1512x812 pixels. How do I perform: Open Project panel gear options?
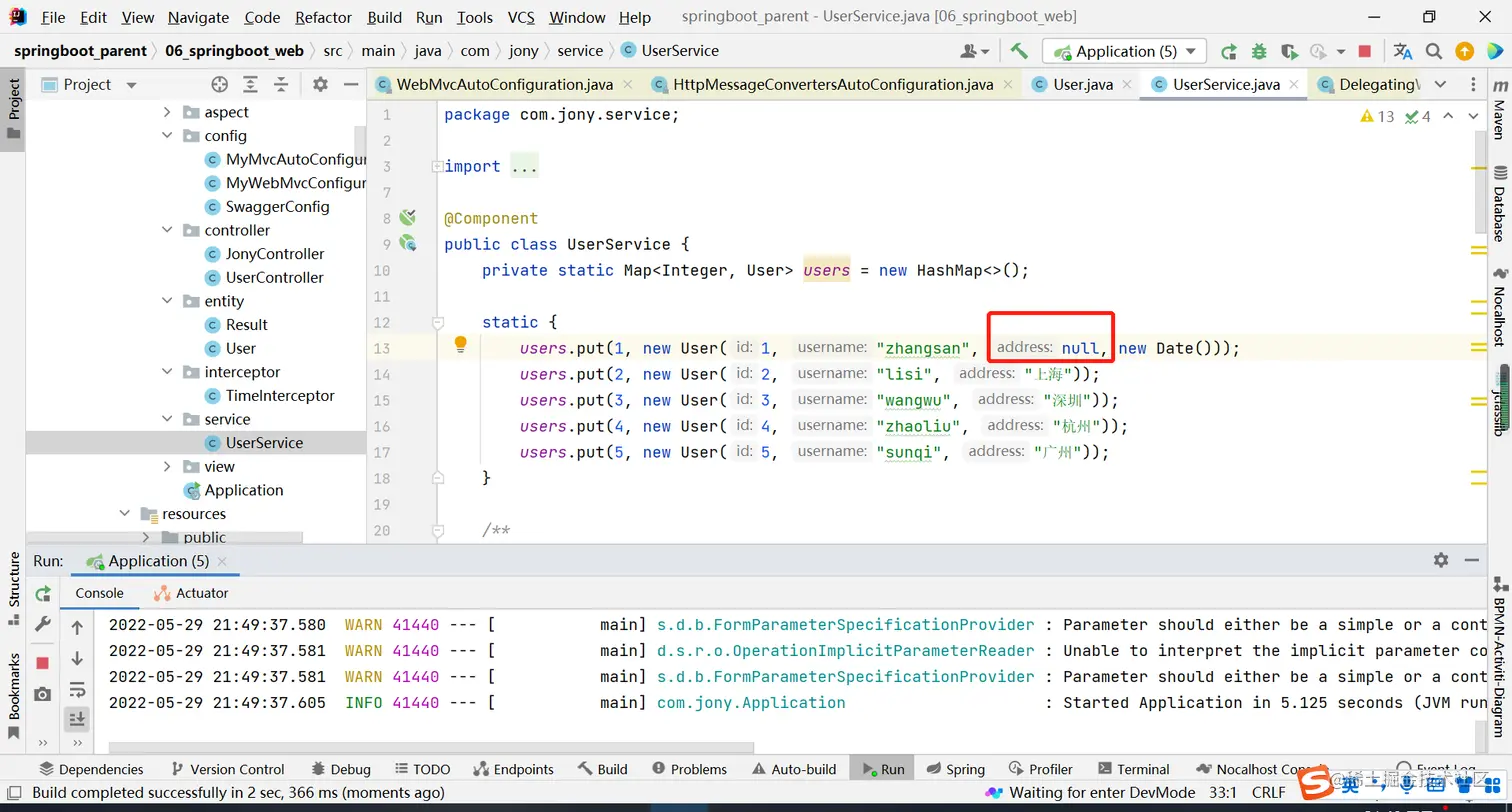[x=320, y=85]
